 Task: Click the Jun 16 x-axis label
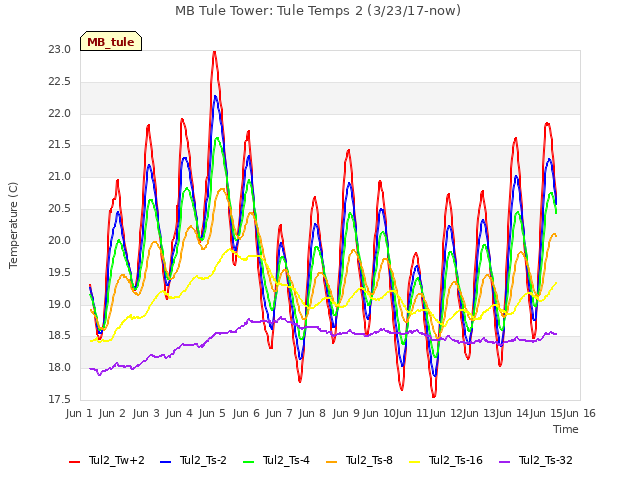(x=579, y=413)
